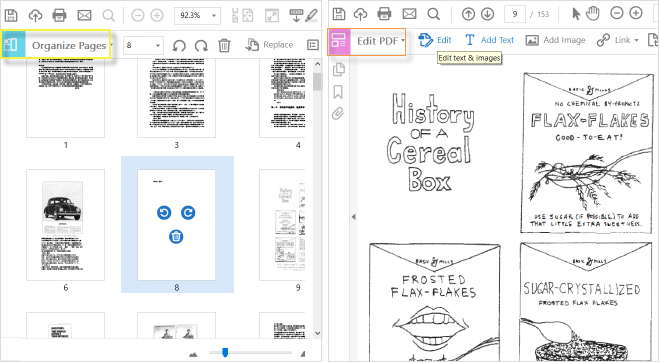Click the Add Text button

[490, 40]
